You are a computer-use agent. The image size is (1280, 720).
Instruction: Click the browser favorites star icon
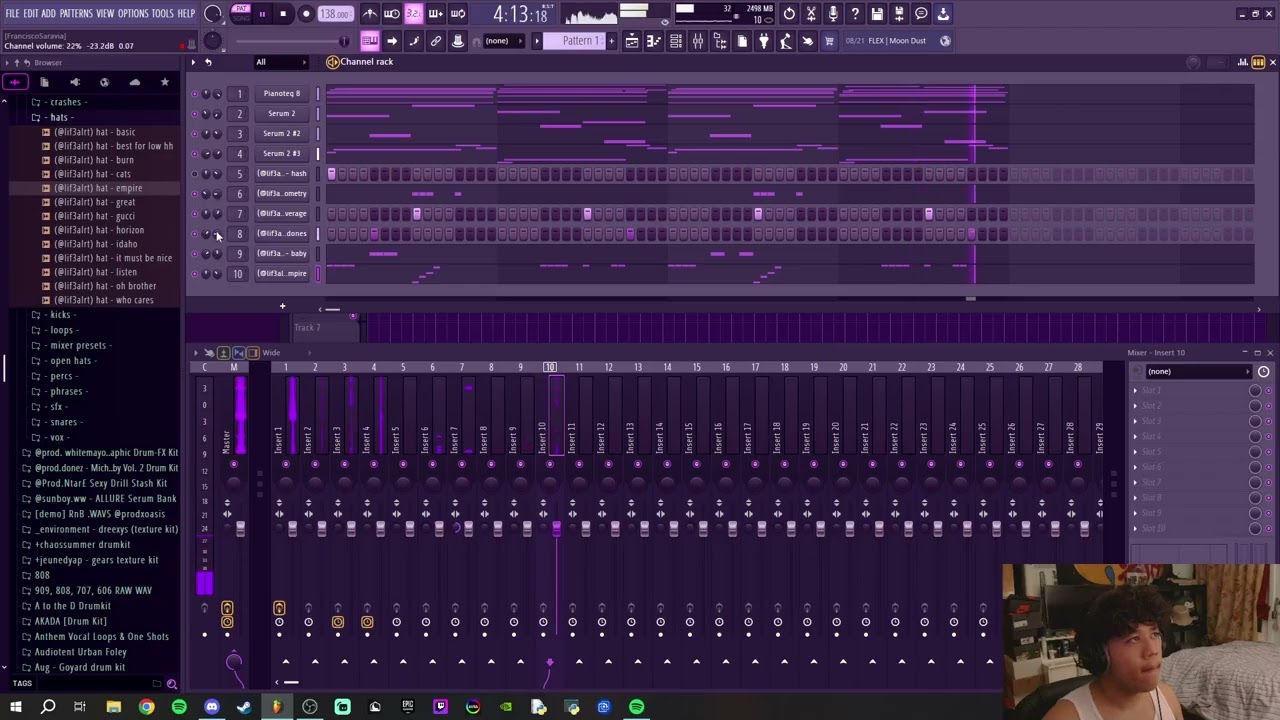(165, 82)
